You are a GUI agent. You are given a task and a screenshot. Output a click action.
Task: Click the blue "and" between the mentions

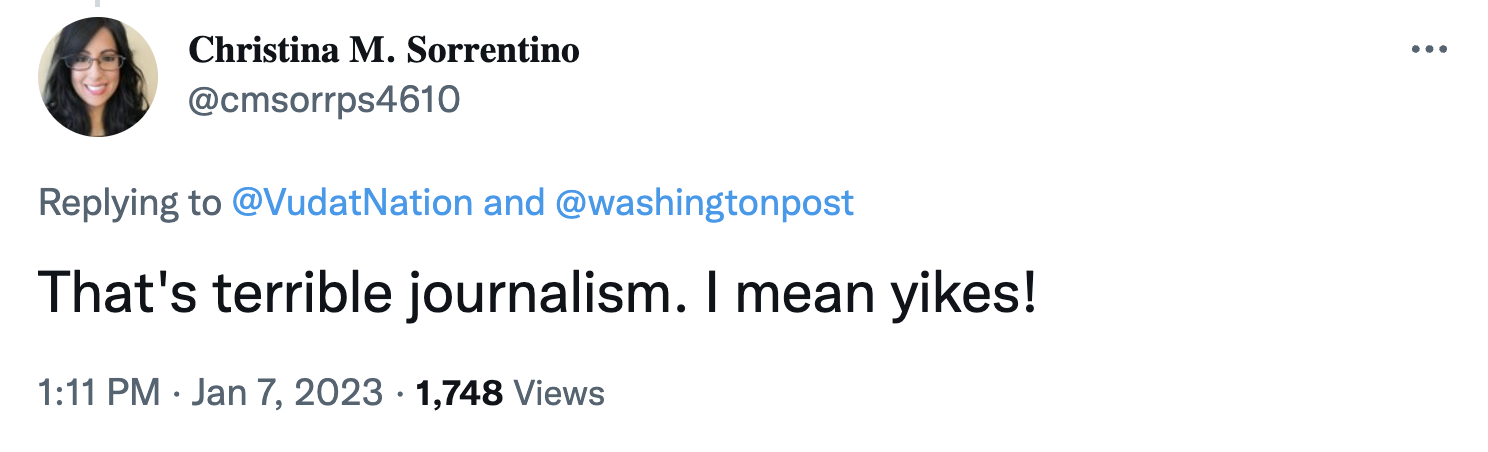[x=513, y=203]
